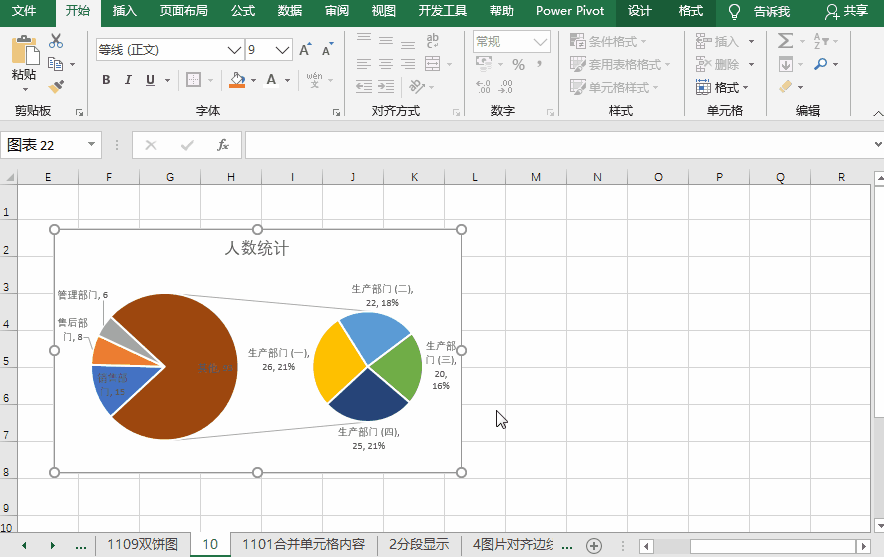The height and width of the screenshot is (557, 884).
Task: Toggle Italic formatting
Action: pyautogui.click(x=128, y=80)
